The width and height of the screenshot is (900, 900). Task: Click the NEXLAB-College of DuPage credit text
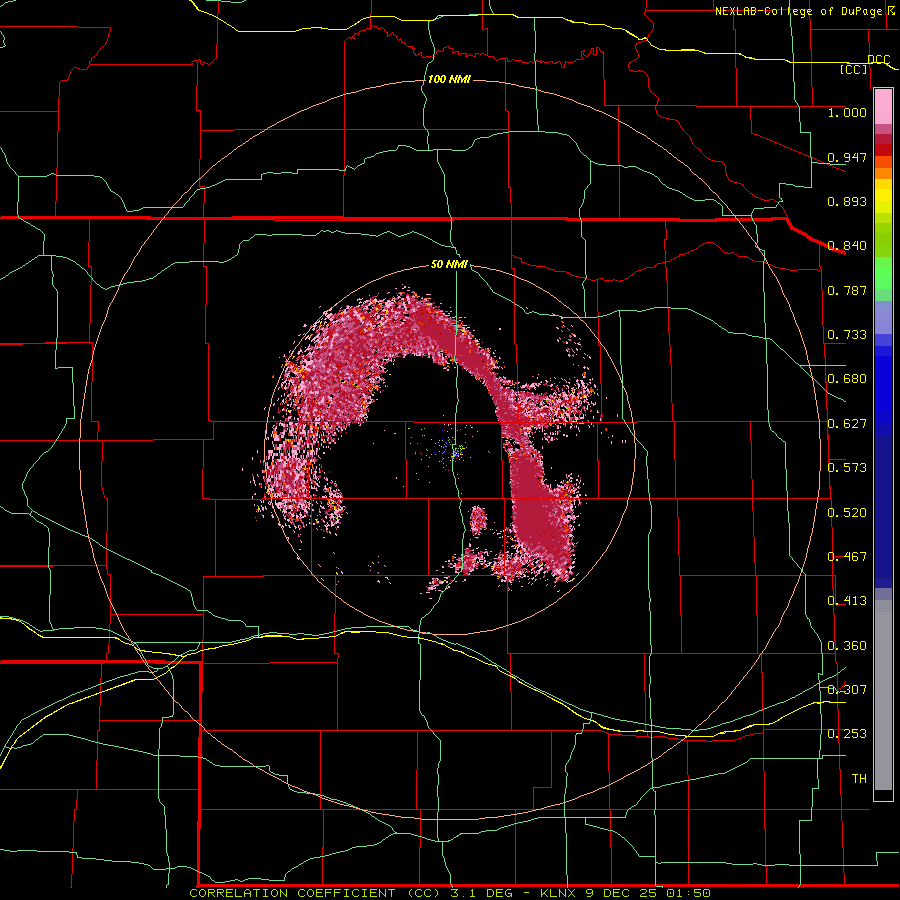click(805, 11)
